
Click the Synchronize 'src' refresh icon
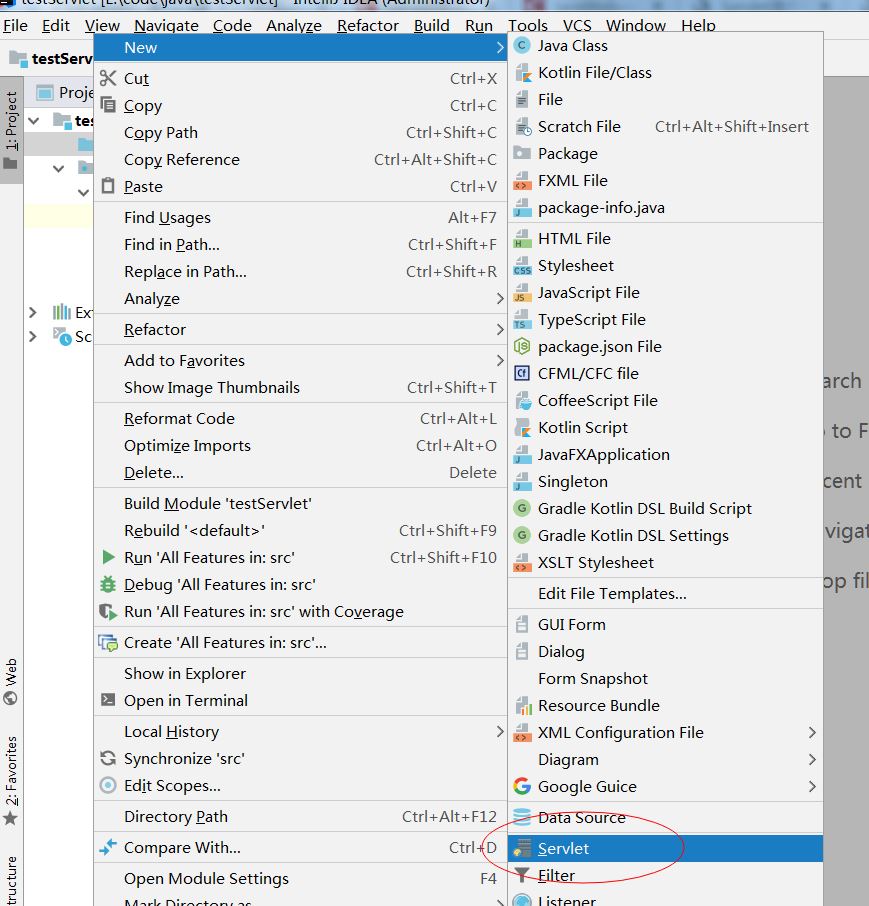pos(108,758)
